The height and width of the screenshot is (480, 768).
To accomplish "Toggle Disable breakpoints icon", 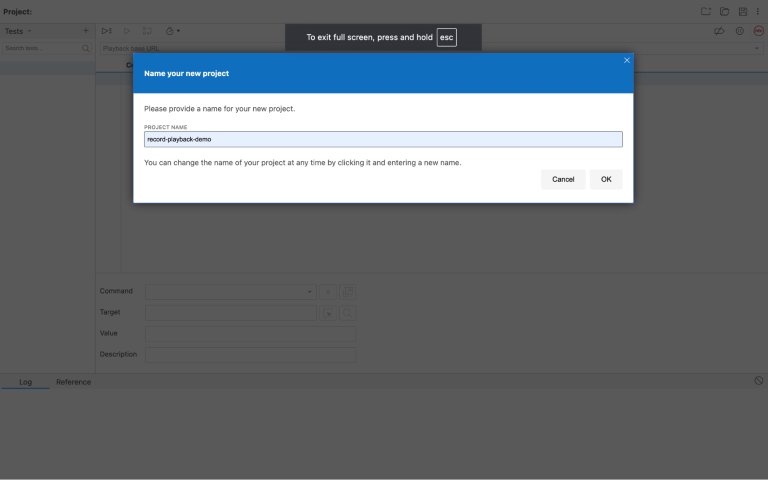I will [x=719, y=31].
